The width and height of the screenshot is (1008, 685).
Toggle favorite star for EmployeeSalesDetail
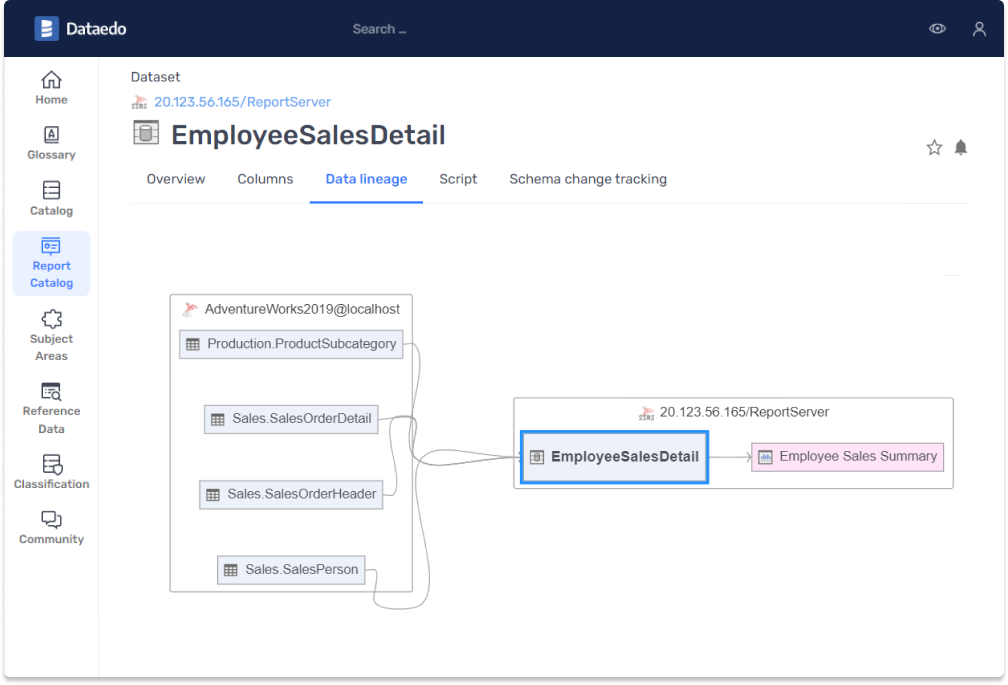934,148
